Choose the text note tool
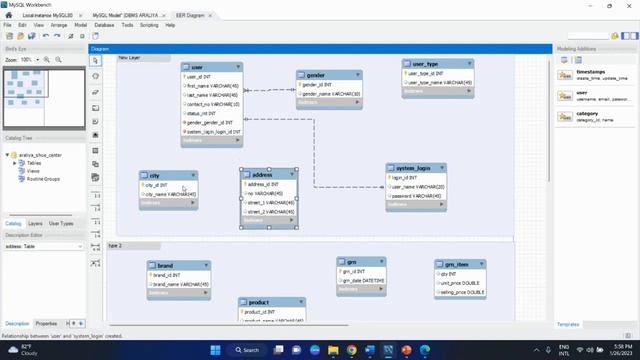 96,122
